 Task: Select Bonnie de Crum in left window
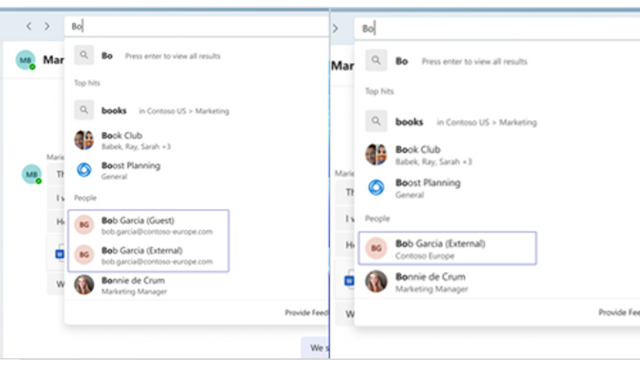tap(197, 285)
